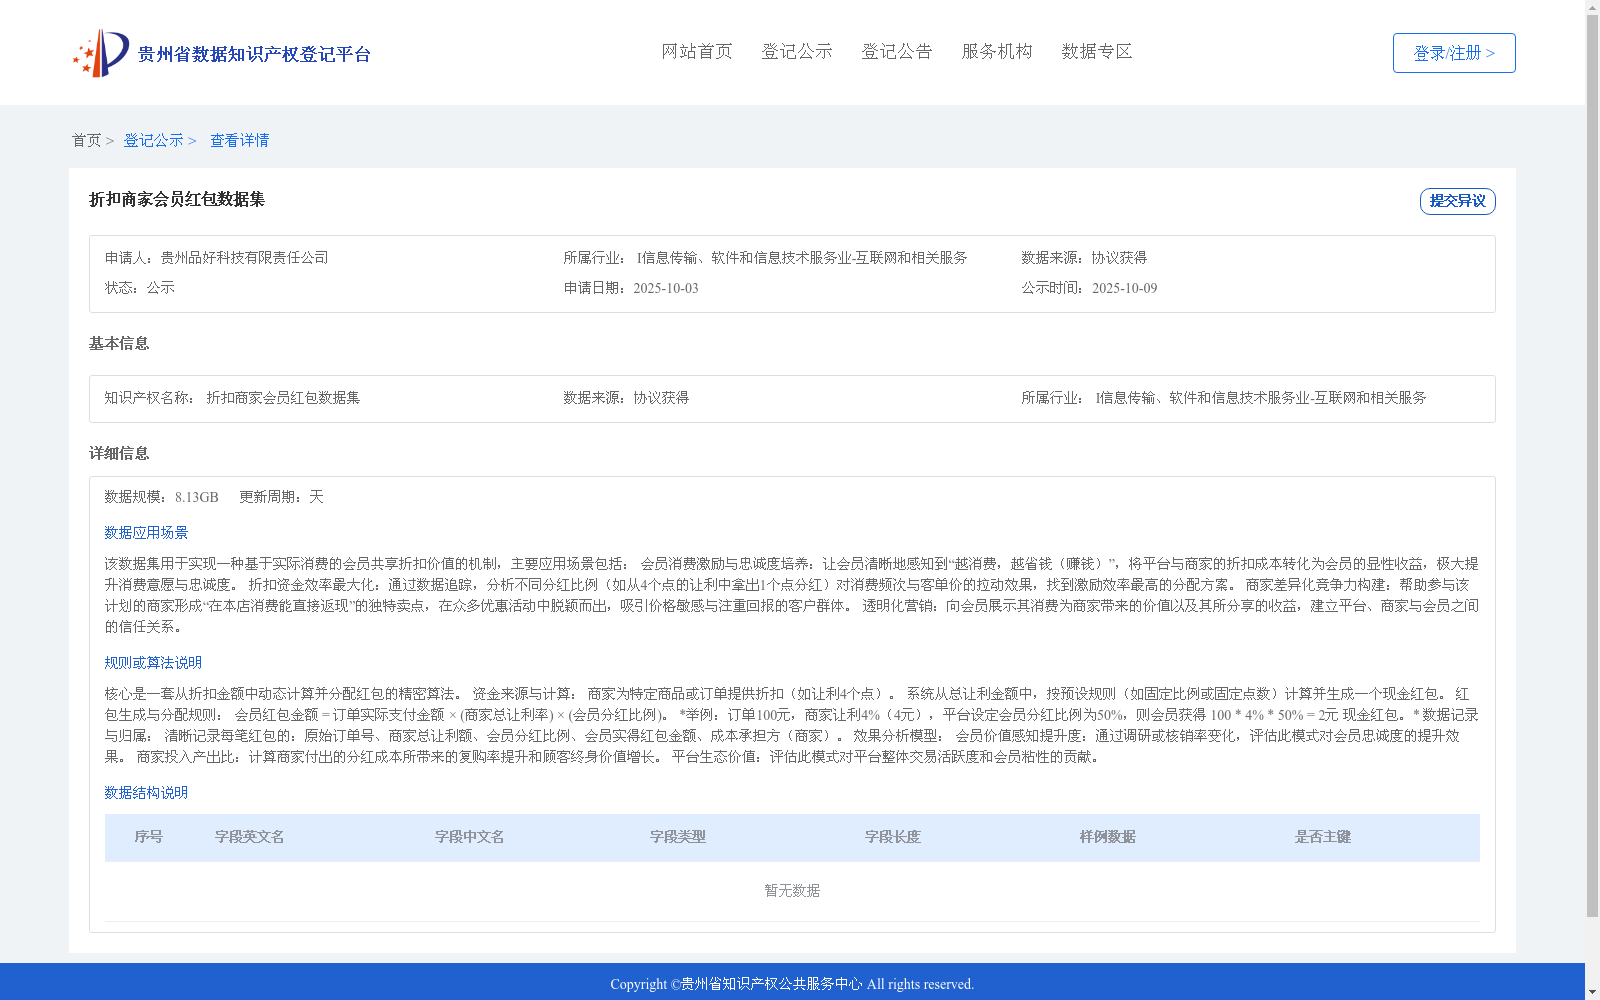Image resolution: width=1600 pixels, height=1000 pixels.
Task: Click the 贵州省数据知识产权登记平台 title text
Action: [254, 54]
